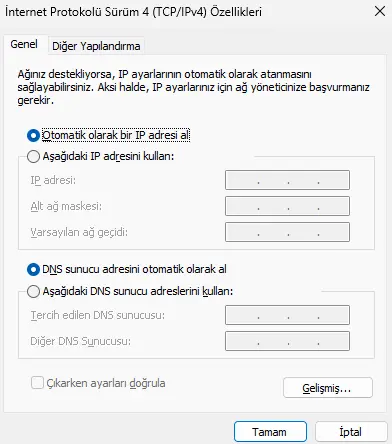Close the TCP/IPv4 properties dialog
The height and width of the screenshot is (444, 392).
(380, 11)
